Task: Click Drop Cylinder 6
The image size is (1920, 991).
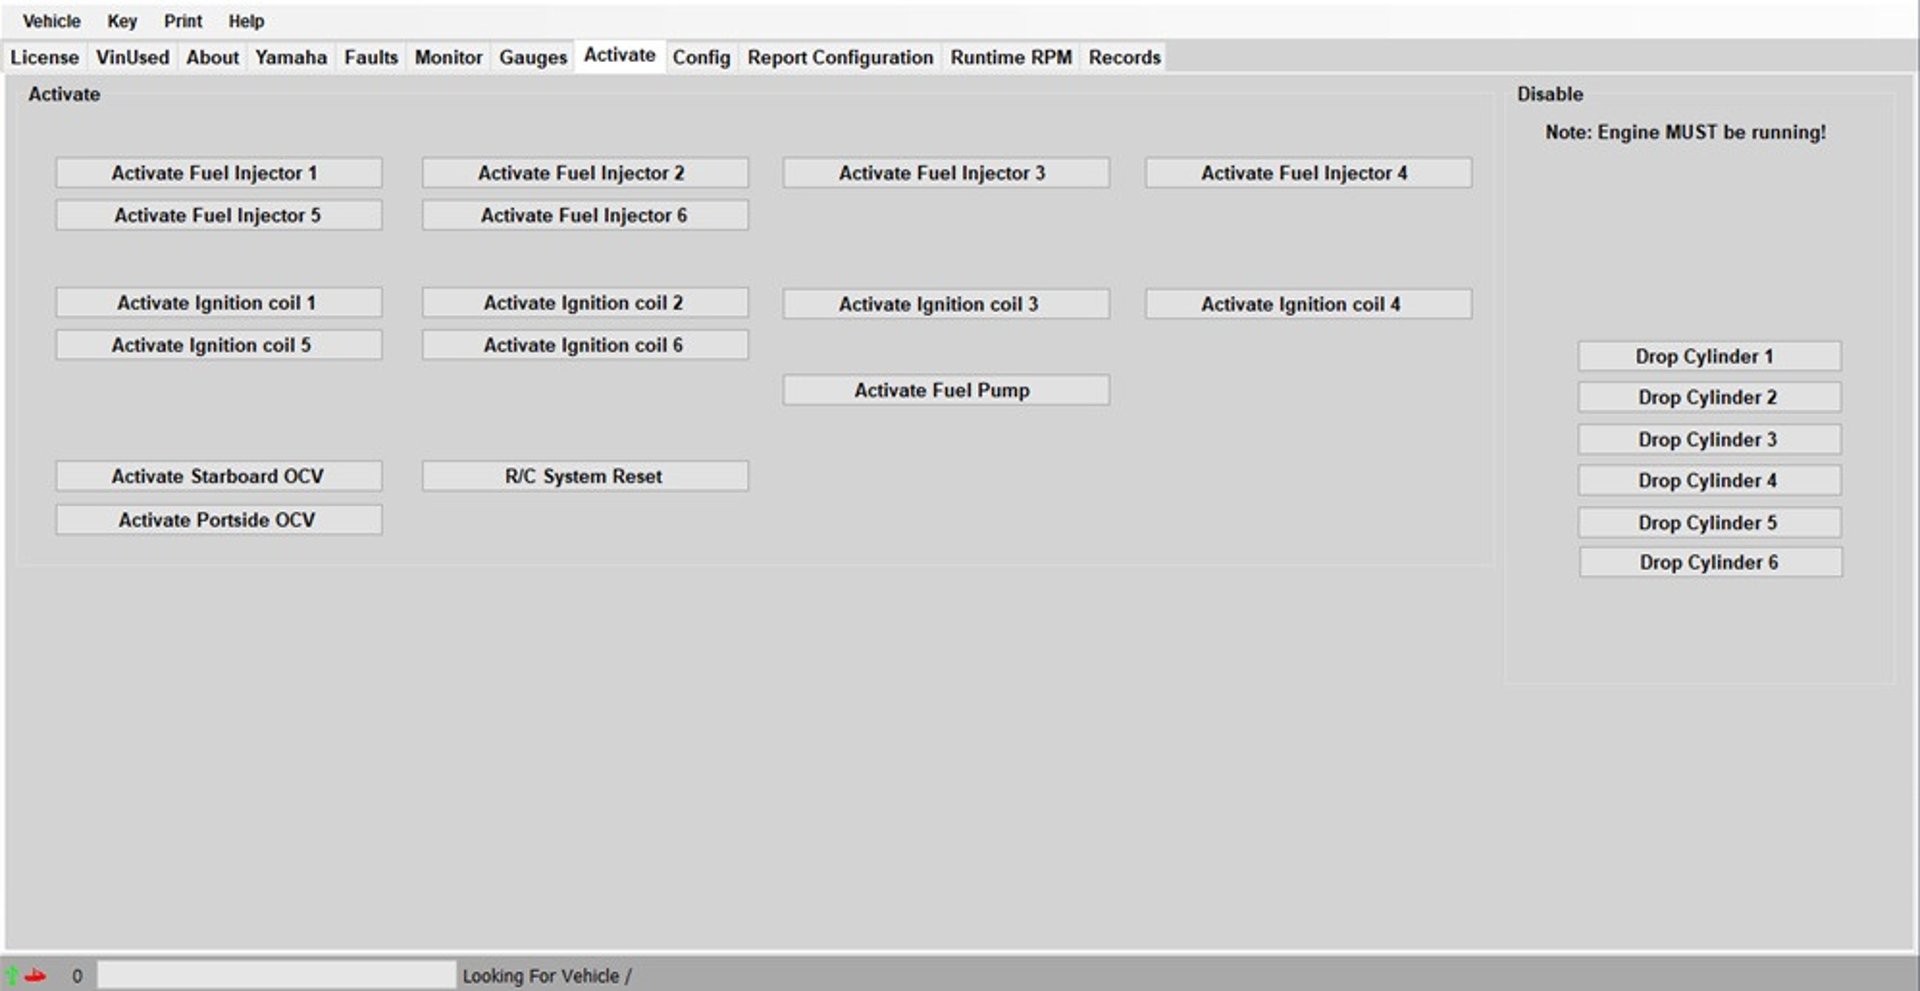Action: click(x=1710, y=562)
